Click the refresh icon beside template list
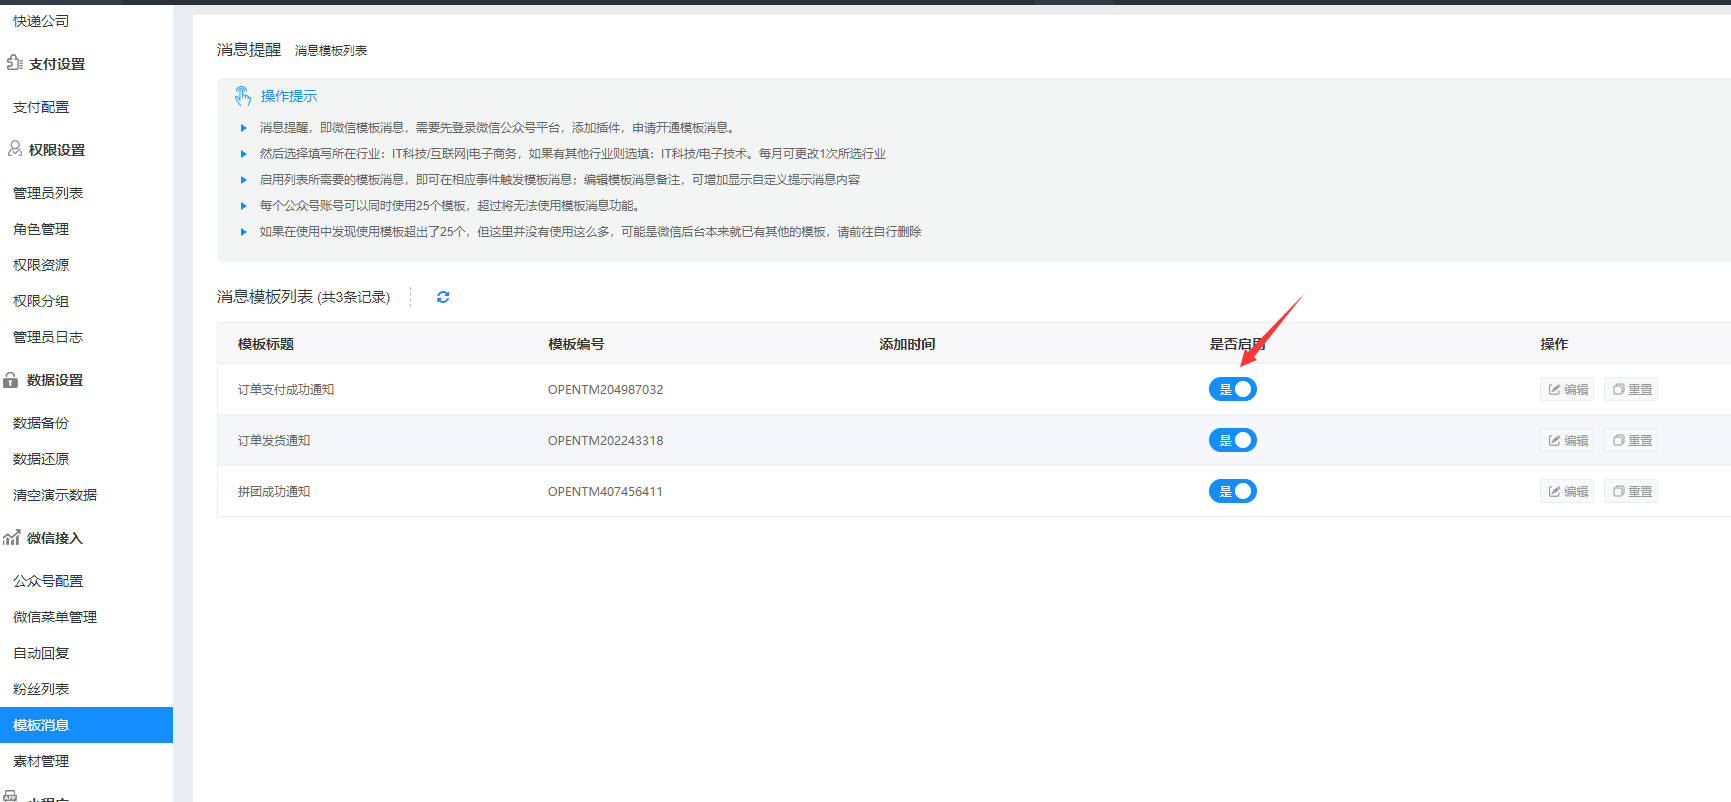This screenshot has width=1731, height=802. (x=443, y=297)
